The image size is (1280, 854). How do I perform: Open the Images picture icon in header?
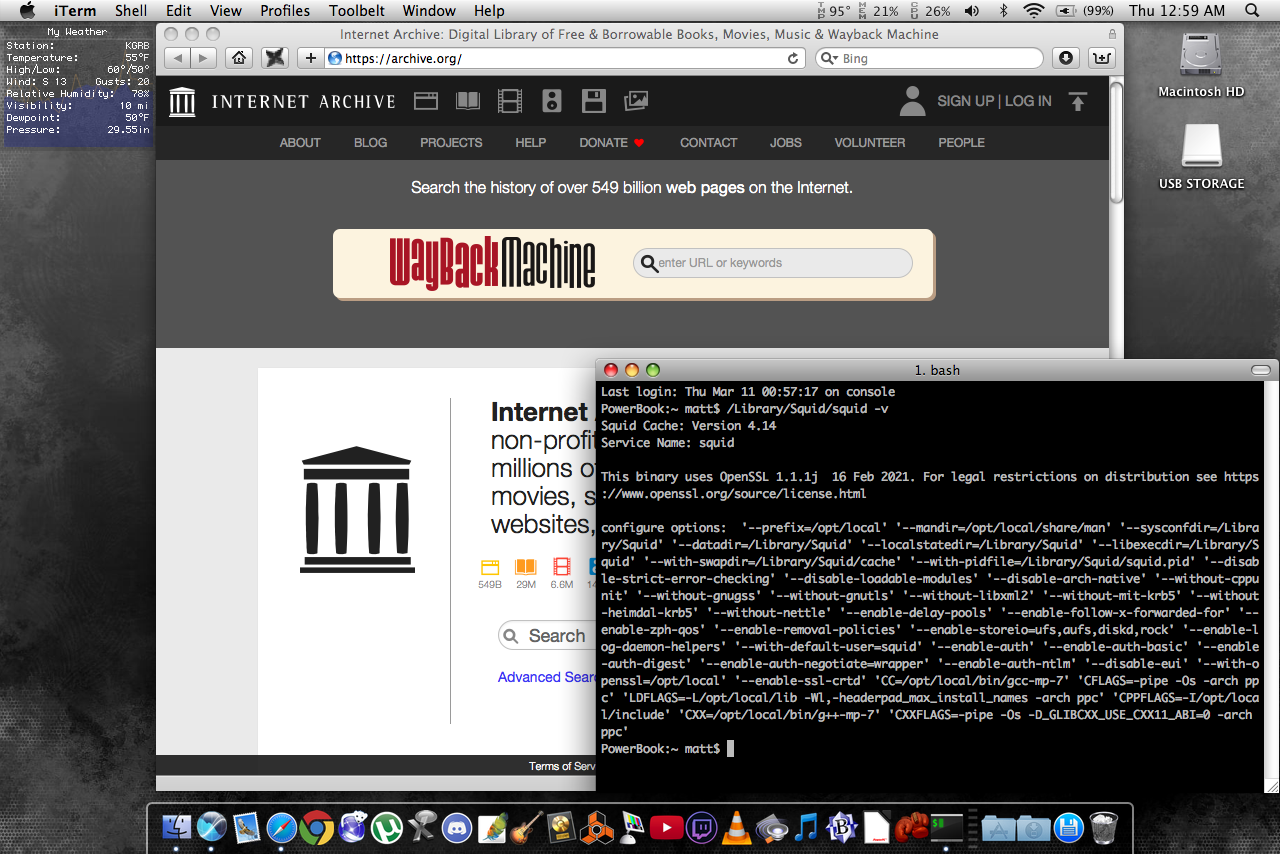tap(636, 101)
